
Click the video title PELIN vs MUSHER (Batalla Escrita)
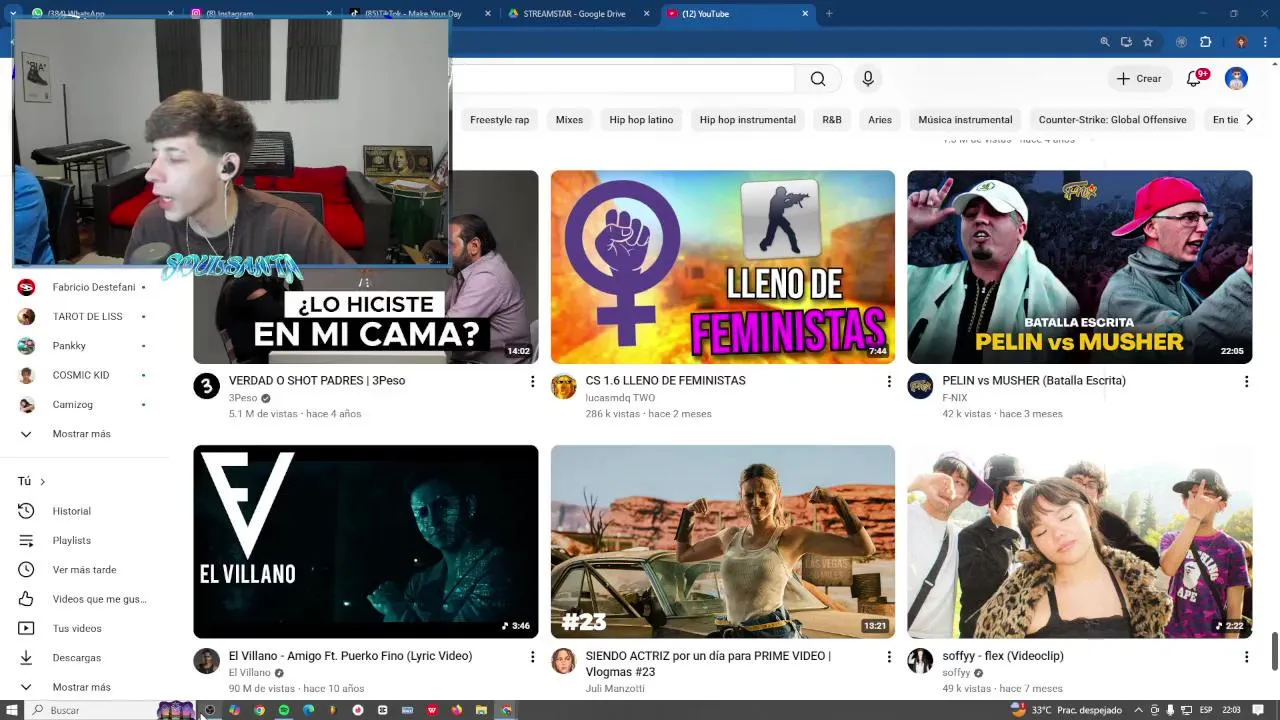[1033, 381]
